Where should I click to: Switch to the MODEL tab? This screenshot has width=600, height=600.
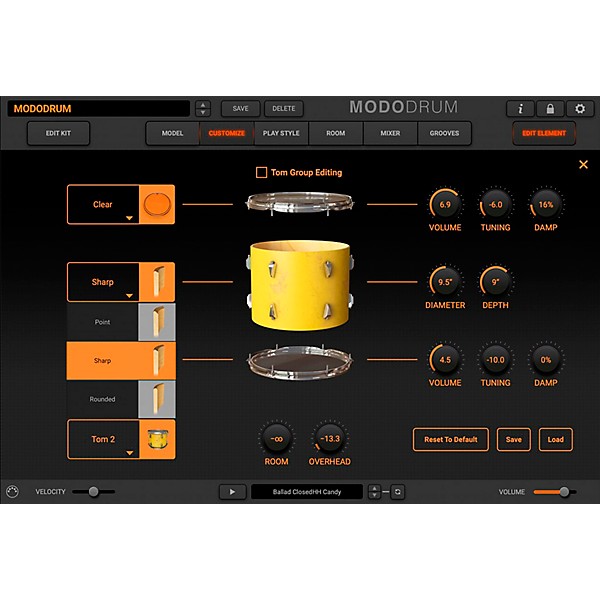click(172, 133)
